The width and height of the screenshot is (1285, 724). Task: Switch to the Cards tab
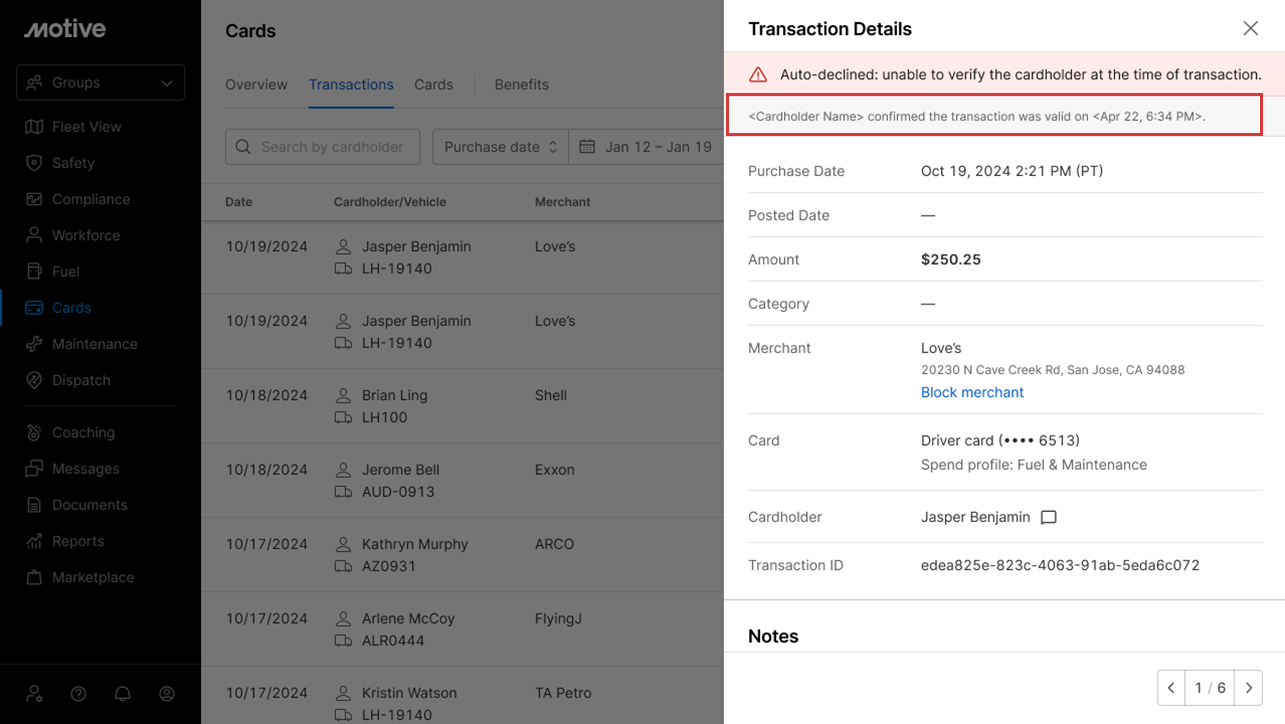(434, 85)
